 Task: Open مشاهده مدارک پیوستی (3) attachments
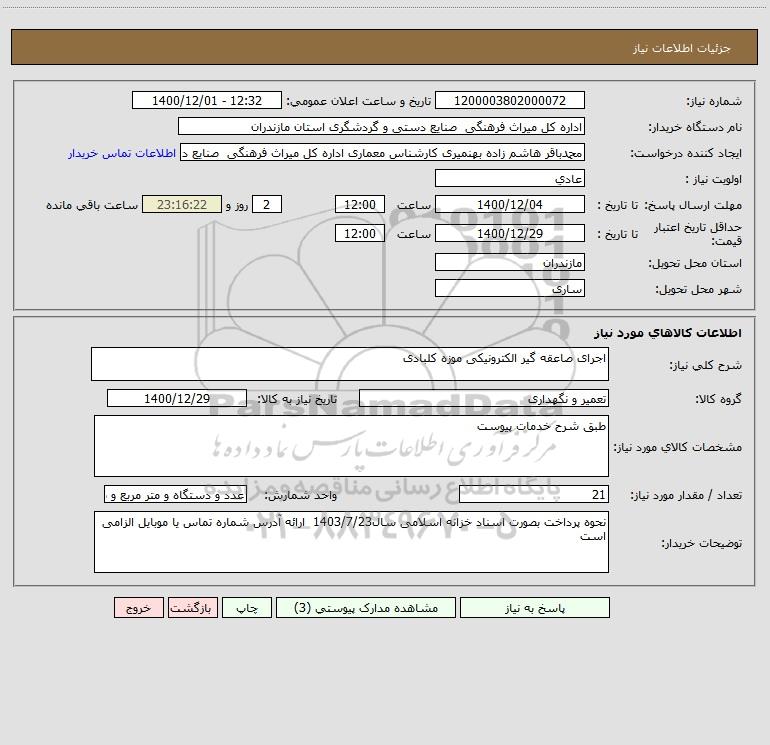366,608
